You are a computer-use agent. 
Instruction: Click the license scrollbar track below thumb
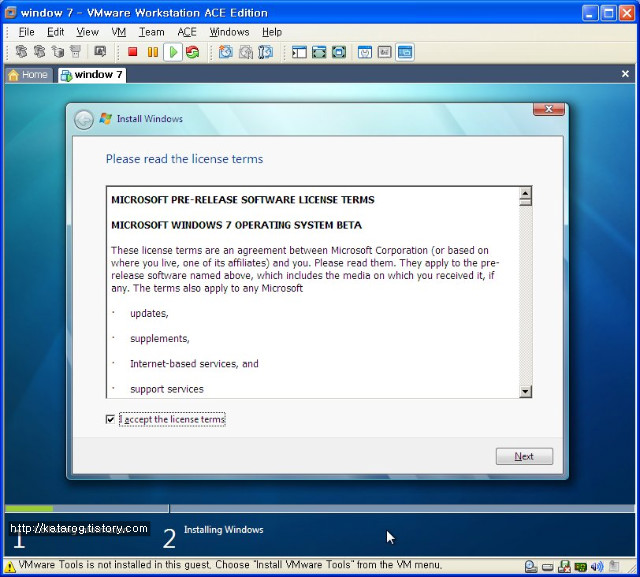525,295
